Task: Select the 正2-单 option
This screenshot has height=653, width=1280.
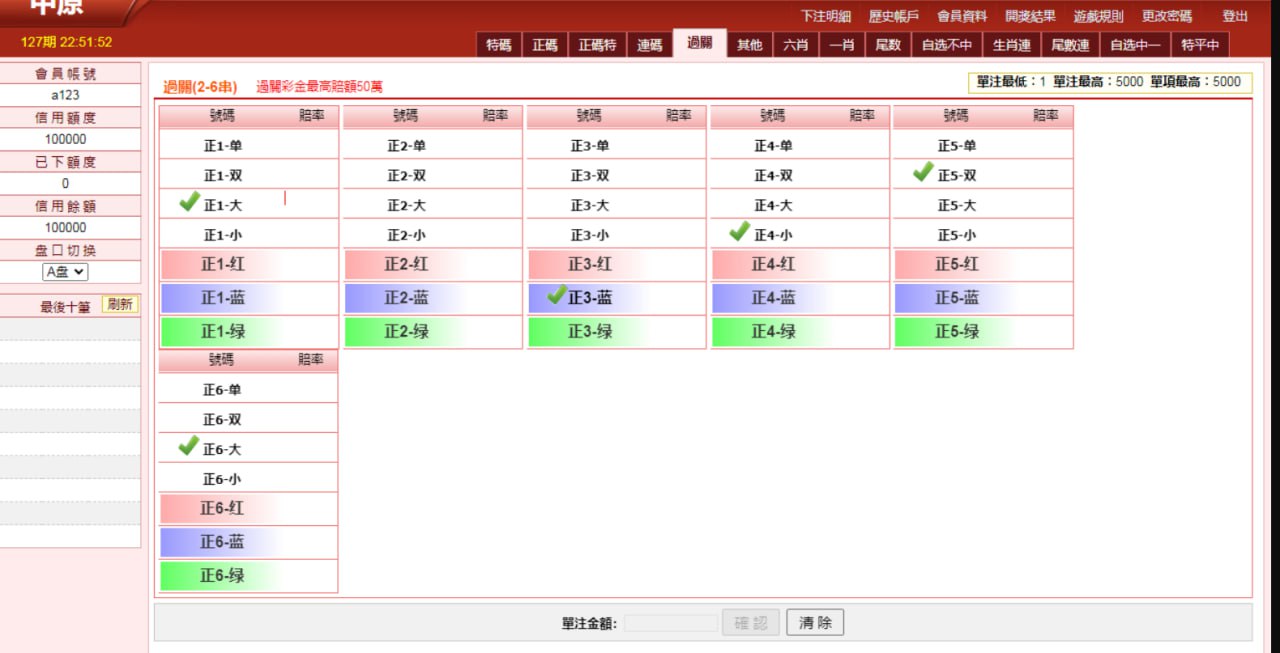Action: (x=406, y=146)
